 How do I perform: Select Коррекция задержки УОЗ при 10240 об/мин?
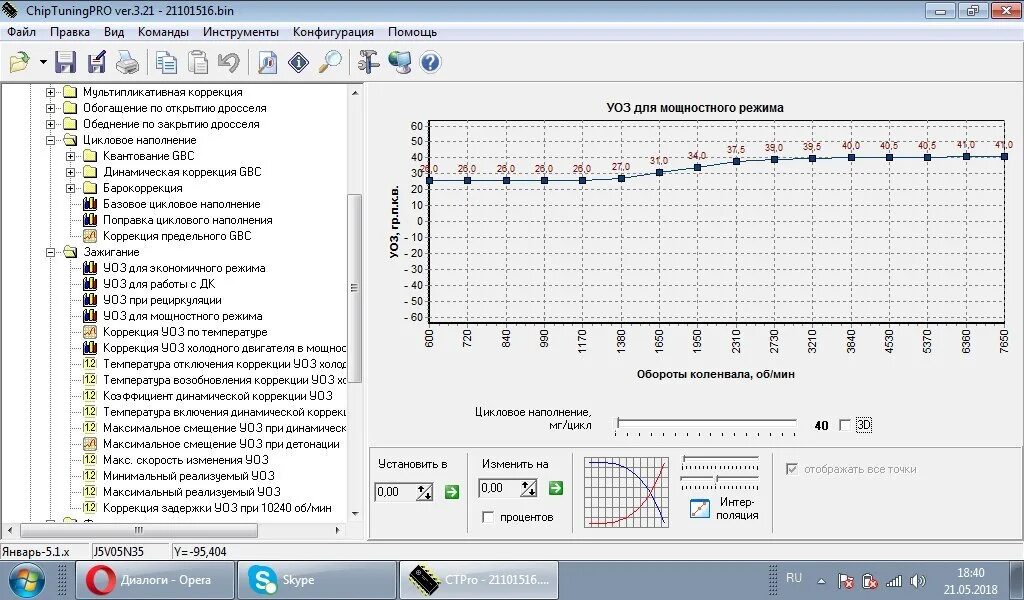click(217, 508)
